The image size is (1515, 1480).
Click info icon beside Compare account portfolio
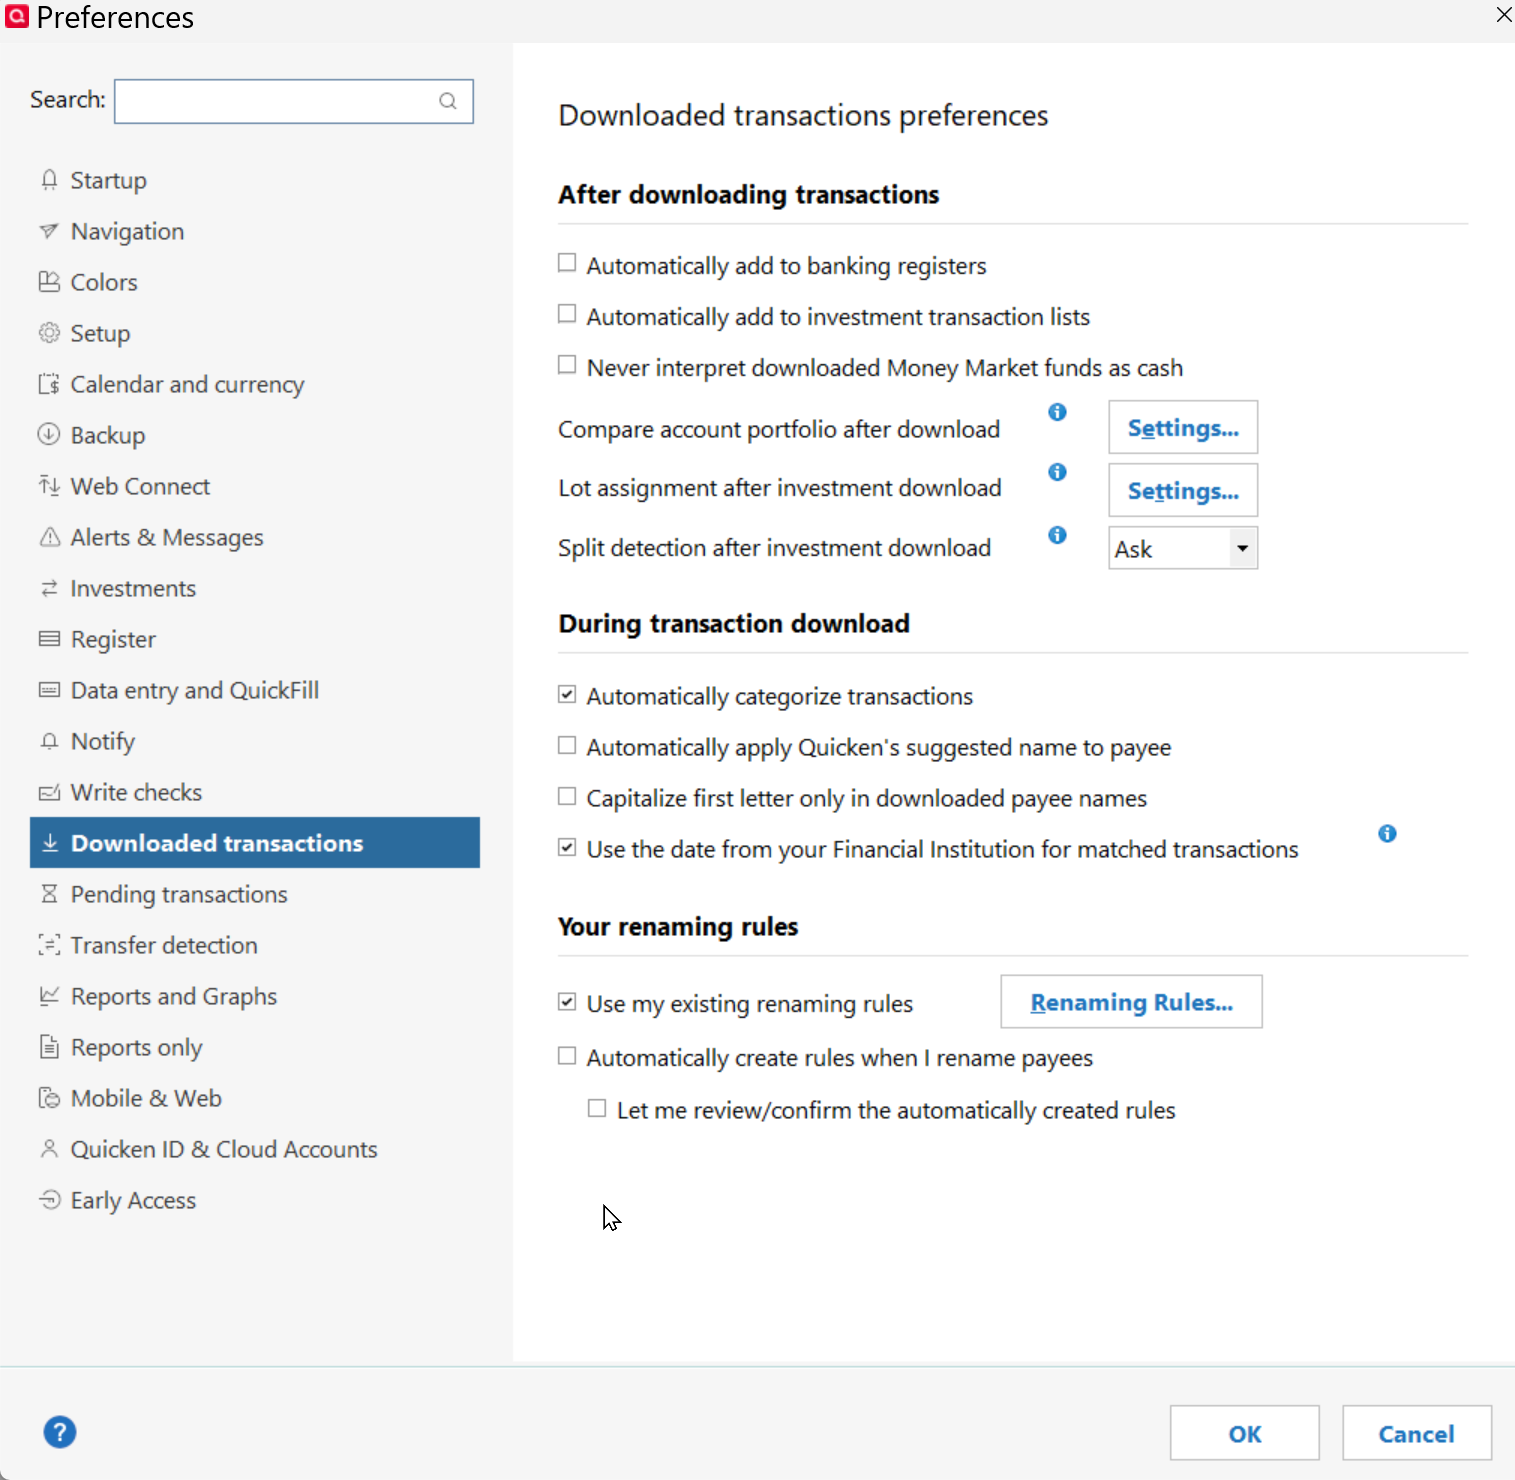pos(1057,412)
